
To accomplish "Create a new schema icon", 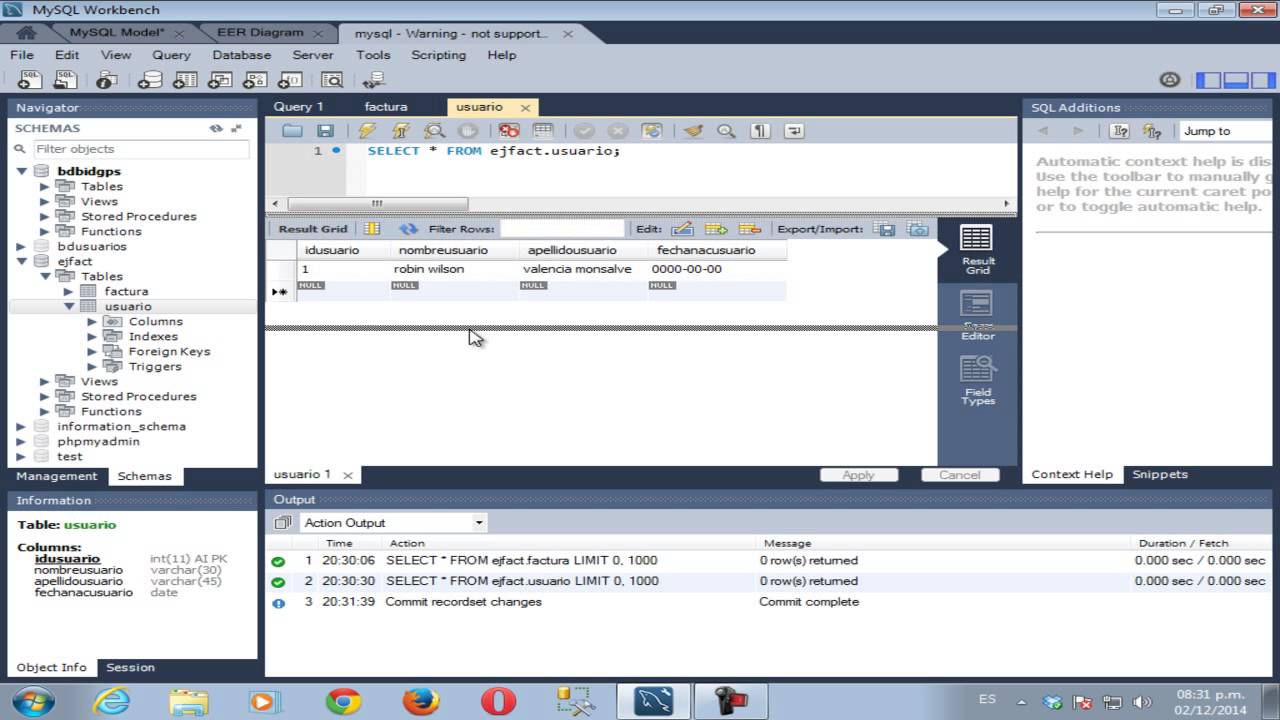I will click(x=150, y=80).
